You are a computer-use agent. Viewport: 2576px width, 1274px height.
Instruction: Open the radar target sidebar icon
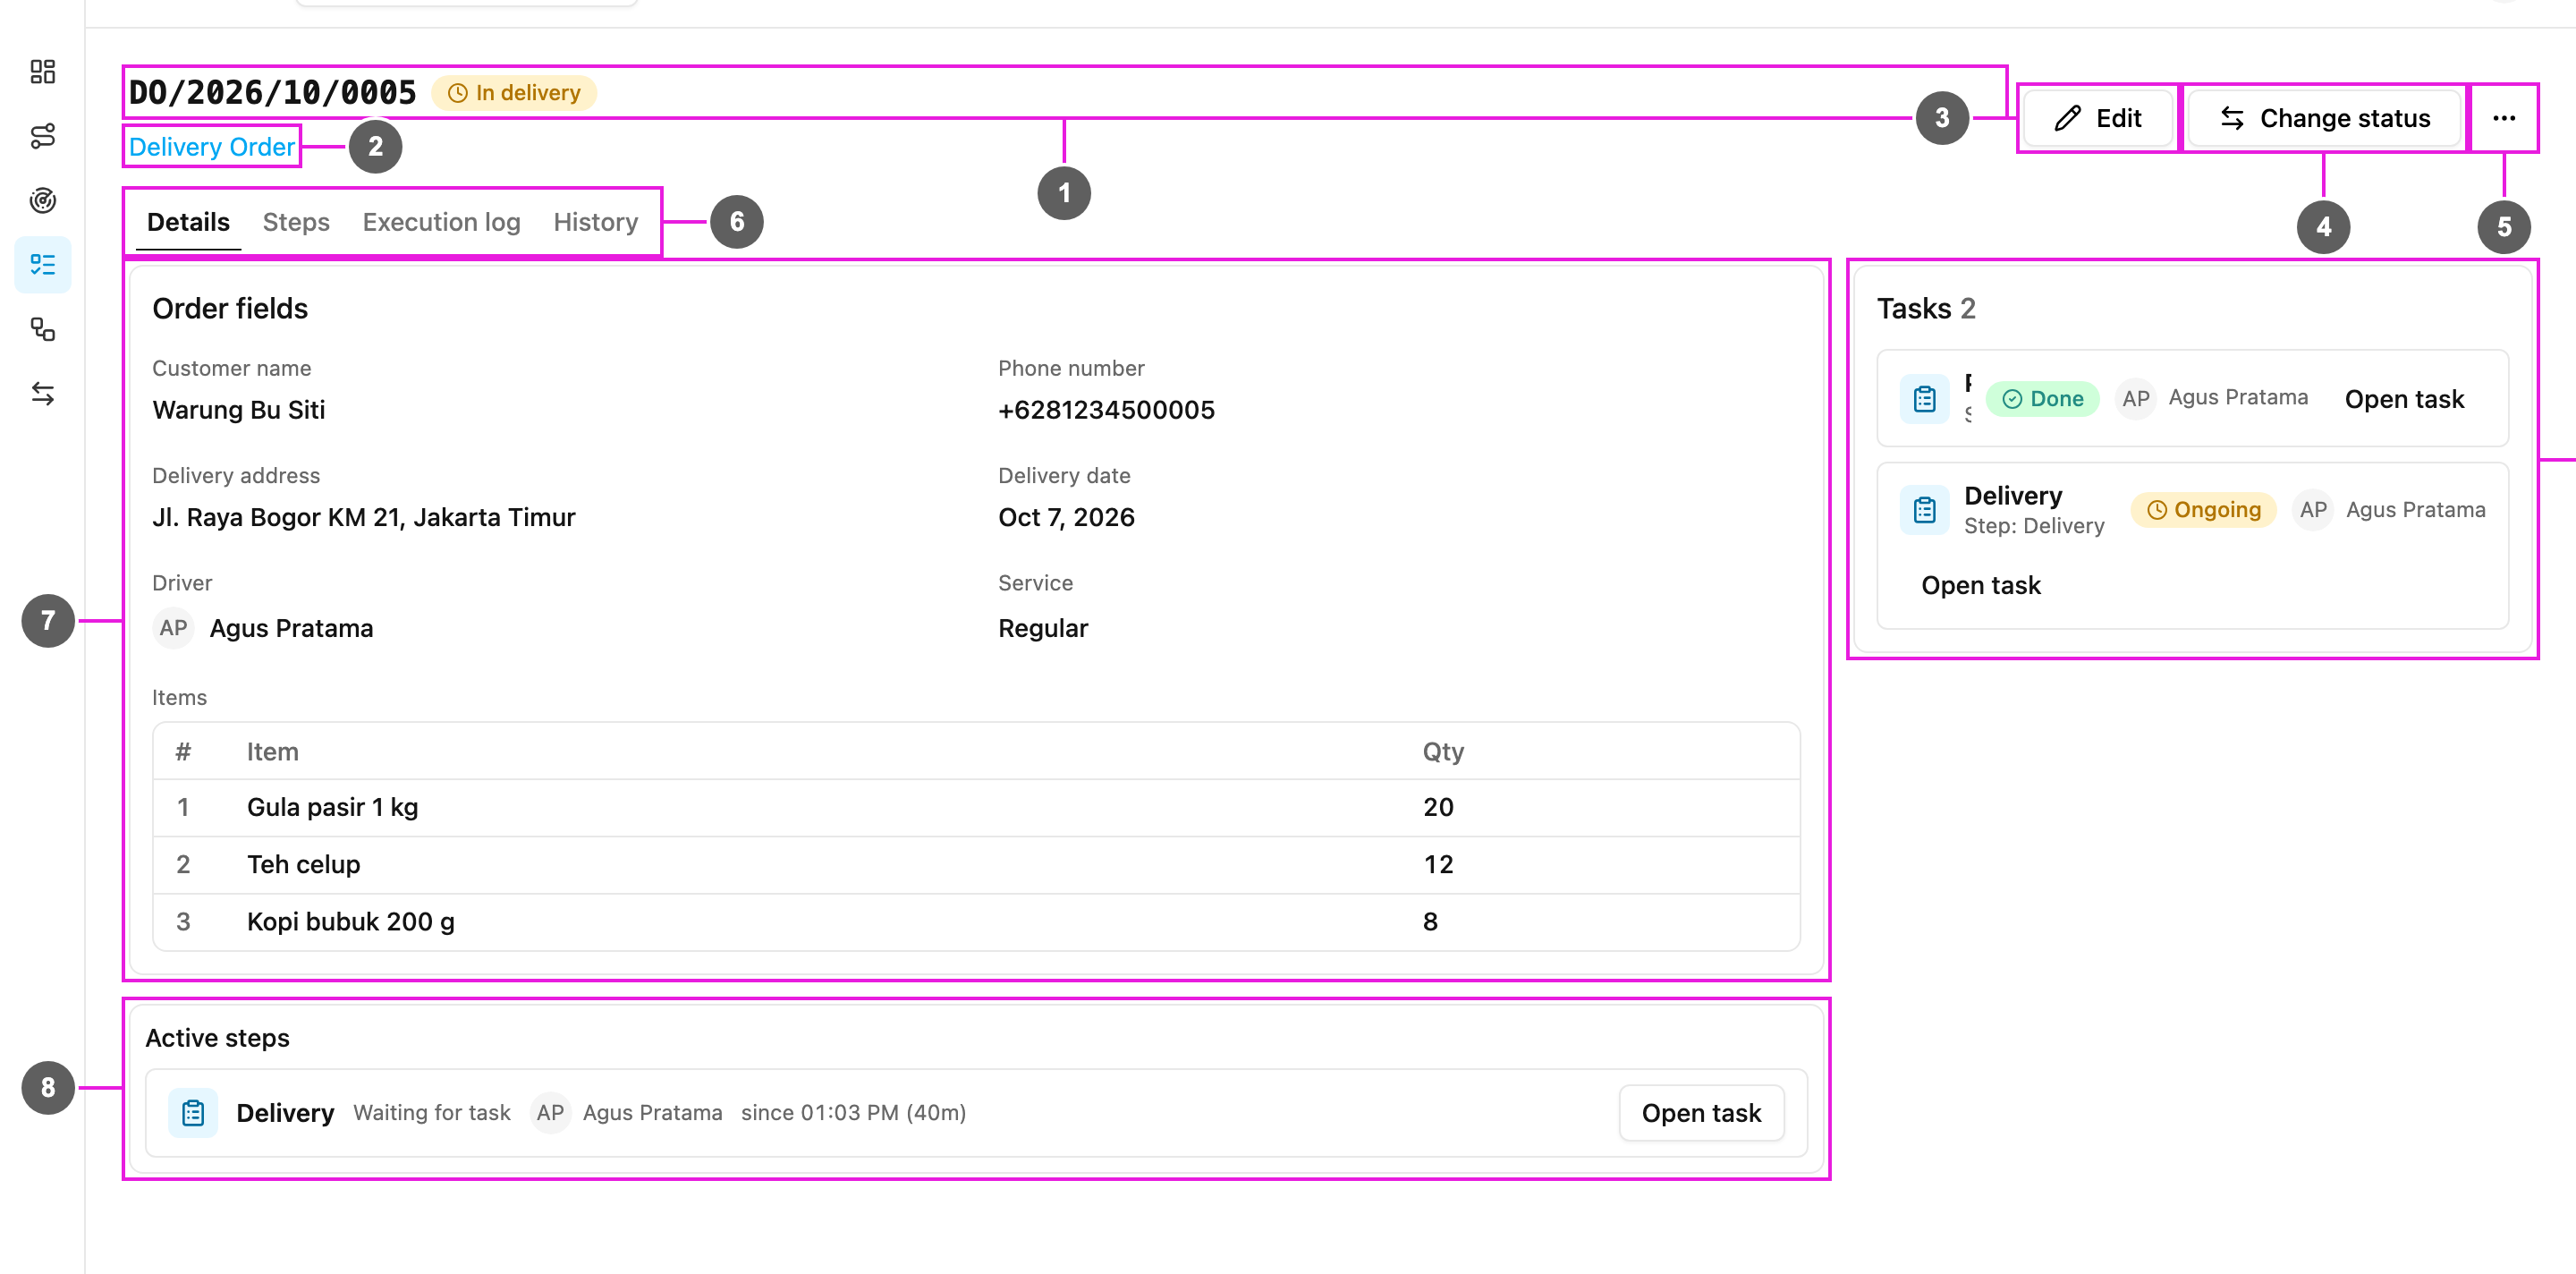pyautogui.click(x=42, y=200)
